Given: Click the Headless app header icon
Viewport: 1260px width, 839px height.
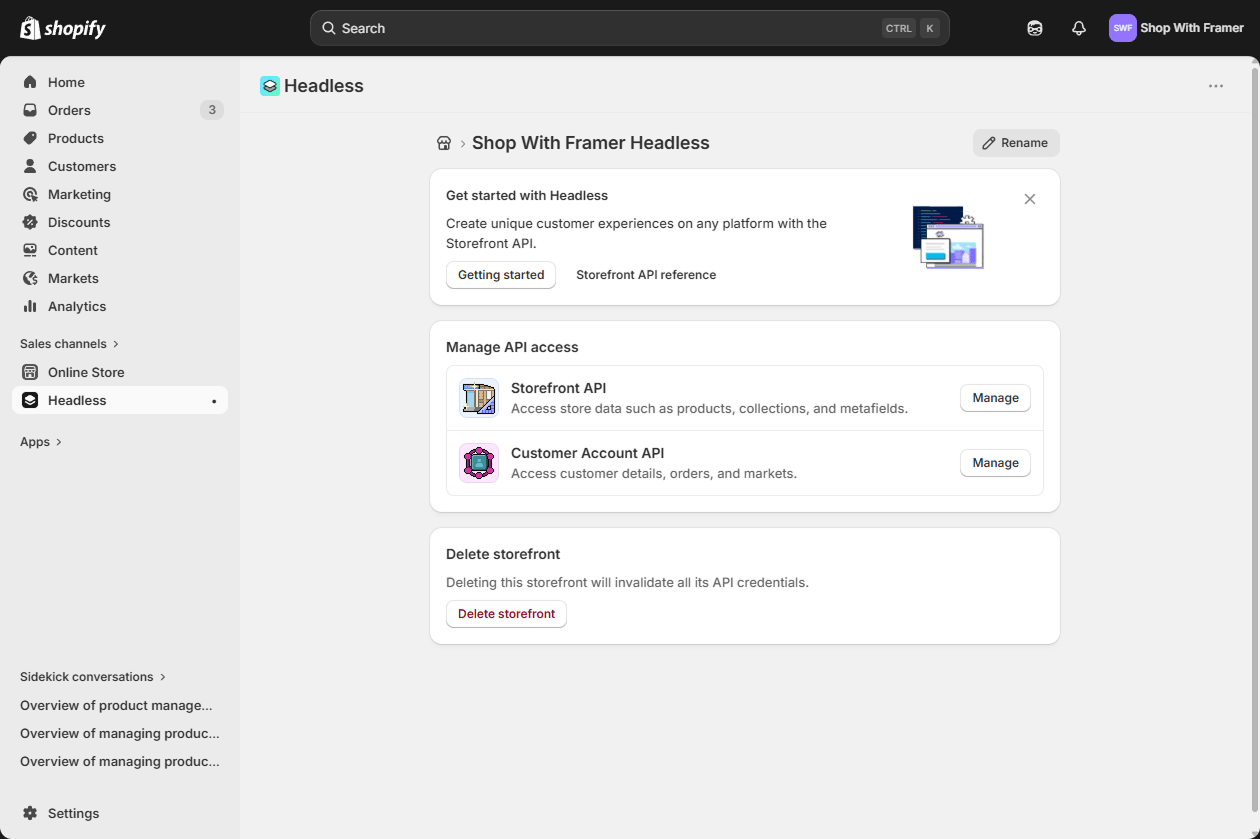Looking at the screenshot, I should pos(270,86).
